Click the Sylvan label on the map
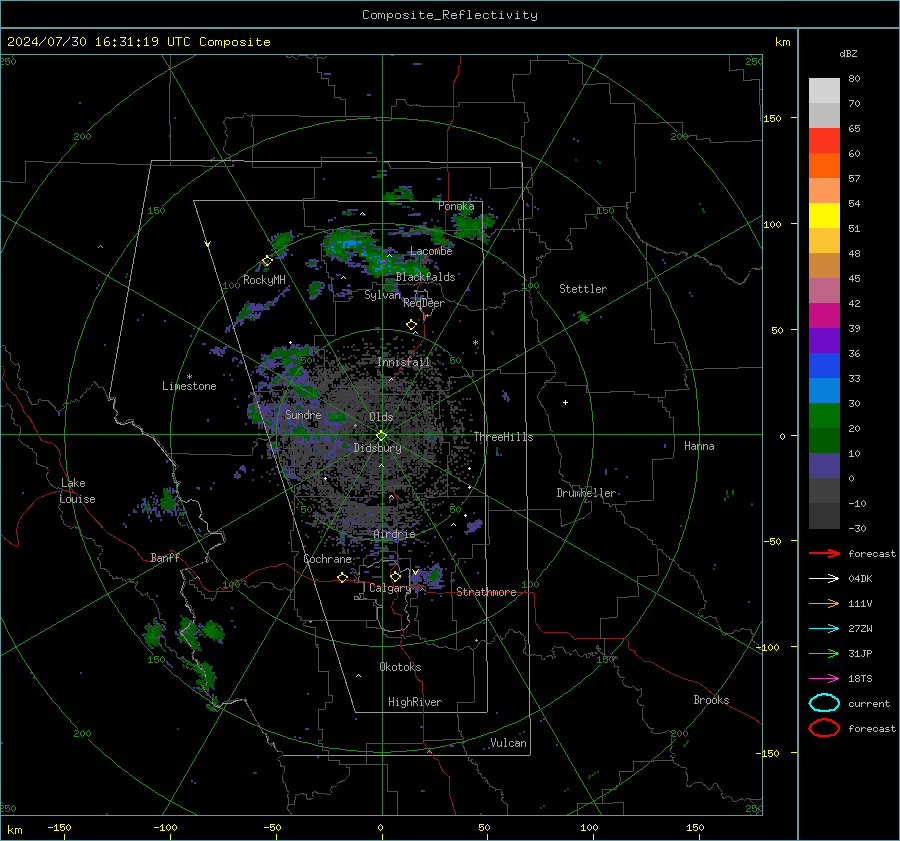The height and width of the screenshot is (841, 900). pyautogui.click(x=382, y=295)
